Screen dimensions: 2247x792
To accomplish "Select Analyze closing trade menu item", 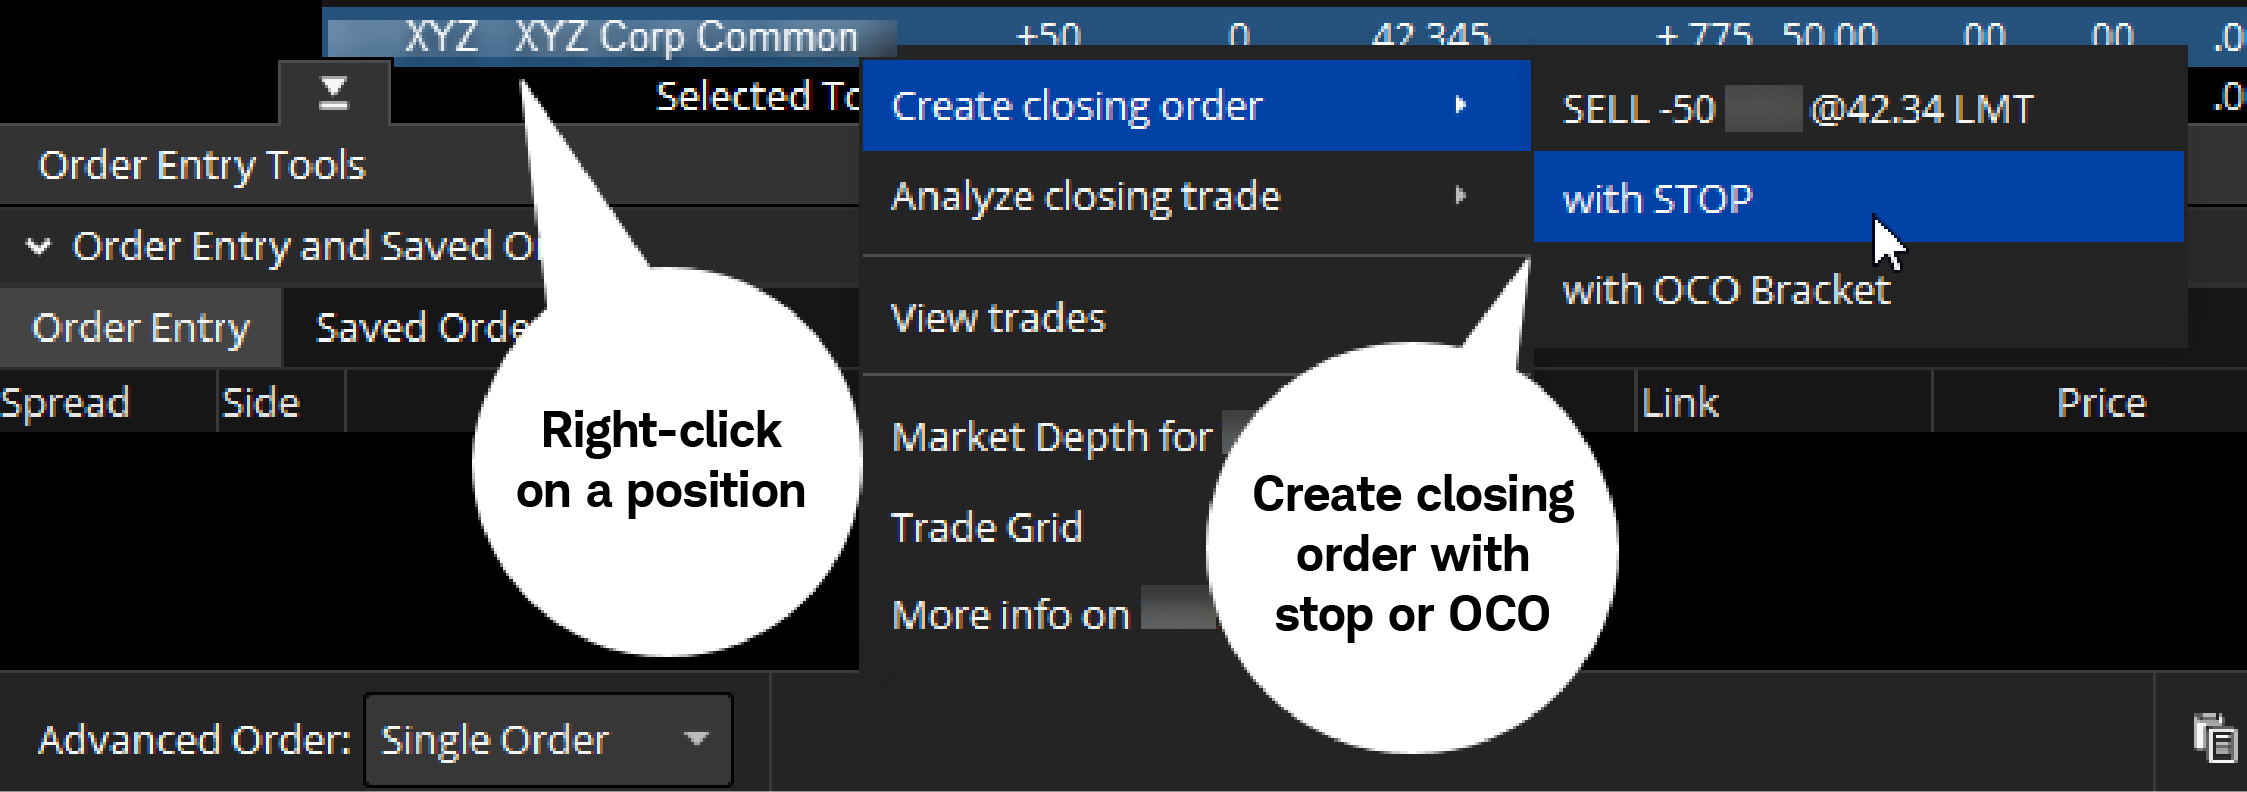I will click(1085, 197).
